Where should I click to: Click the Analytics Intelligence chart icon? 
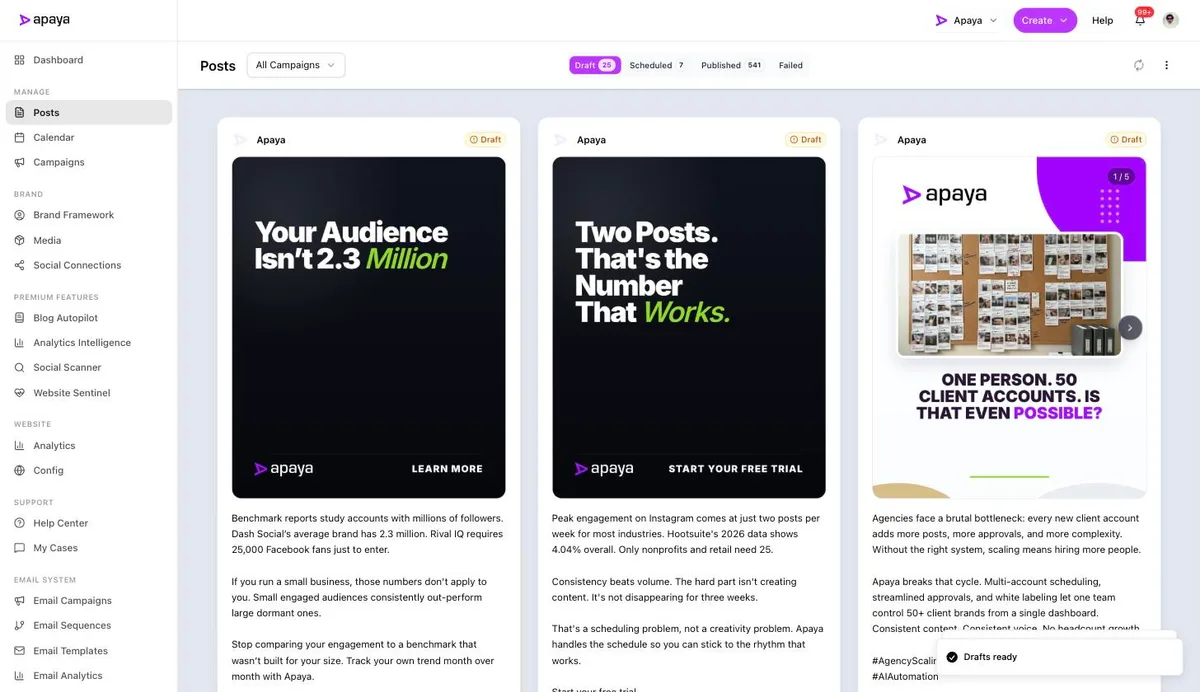click(19, 343)
